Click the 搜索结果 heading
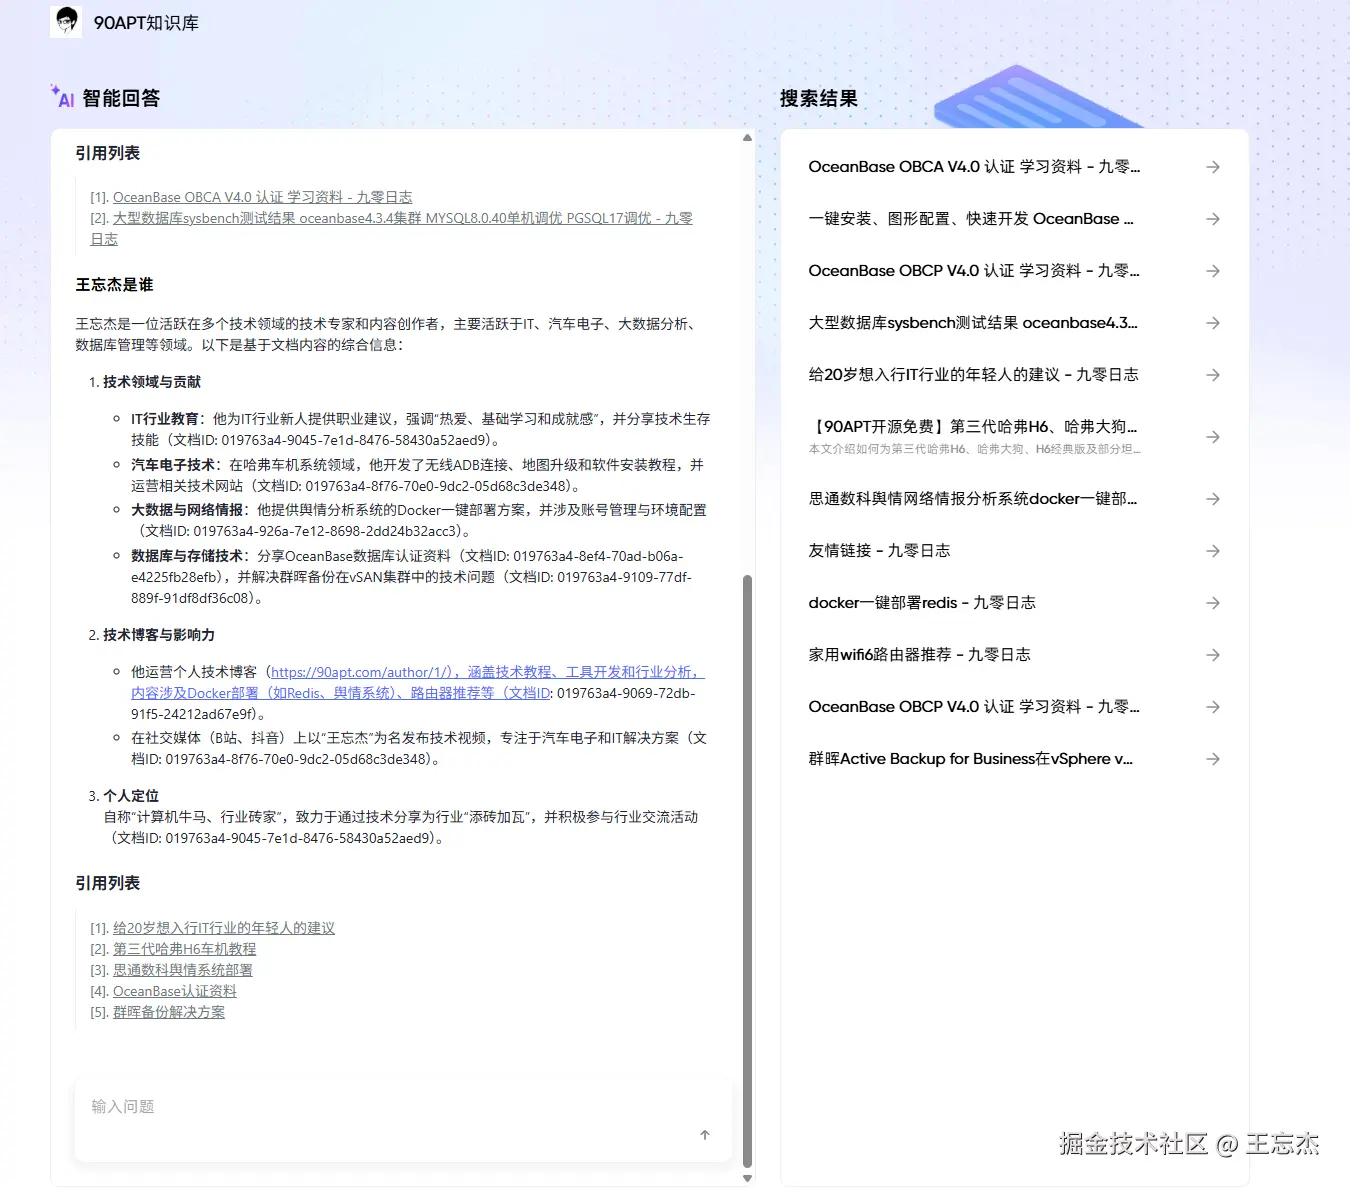 819,98
